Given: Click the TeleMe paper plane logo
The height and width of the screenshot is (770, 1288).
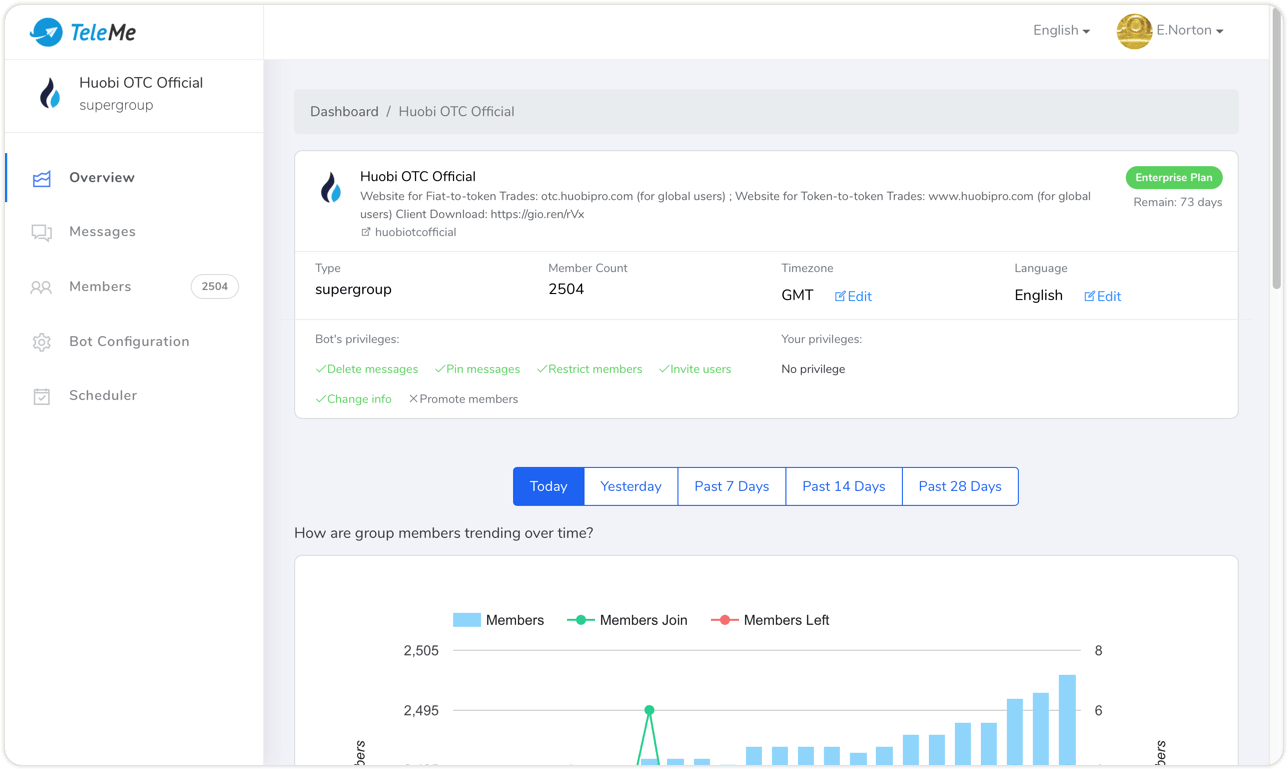Looking at the screenshot, I should (x=46, y=32).
